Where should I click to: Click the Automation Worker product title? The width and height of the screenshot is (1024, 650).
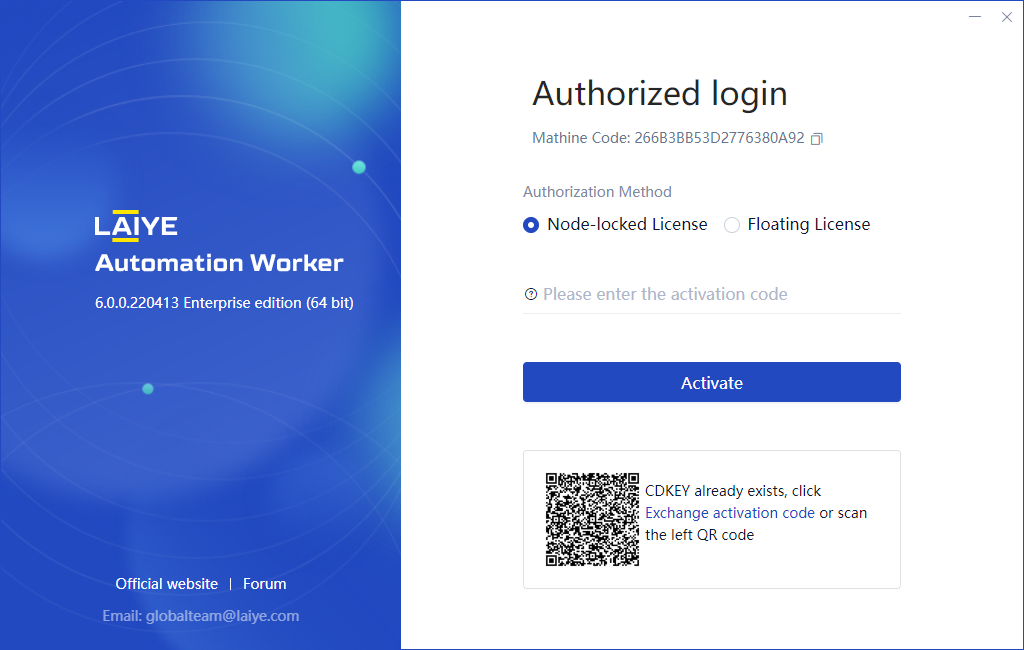click(219, 263)
